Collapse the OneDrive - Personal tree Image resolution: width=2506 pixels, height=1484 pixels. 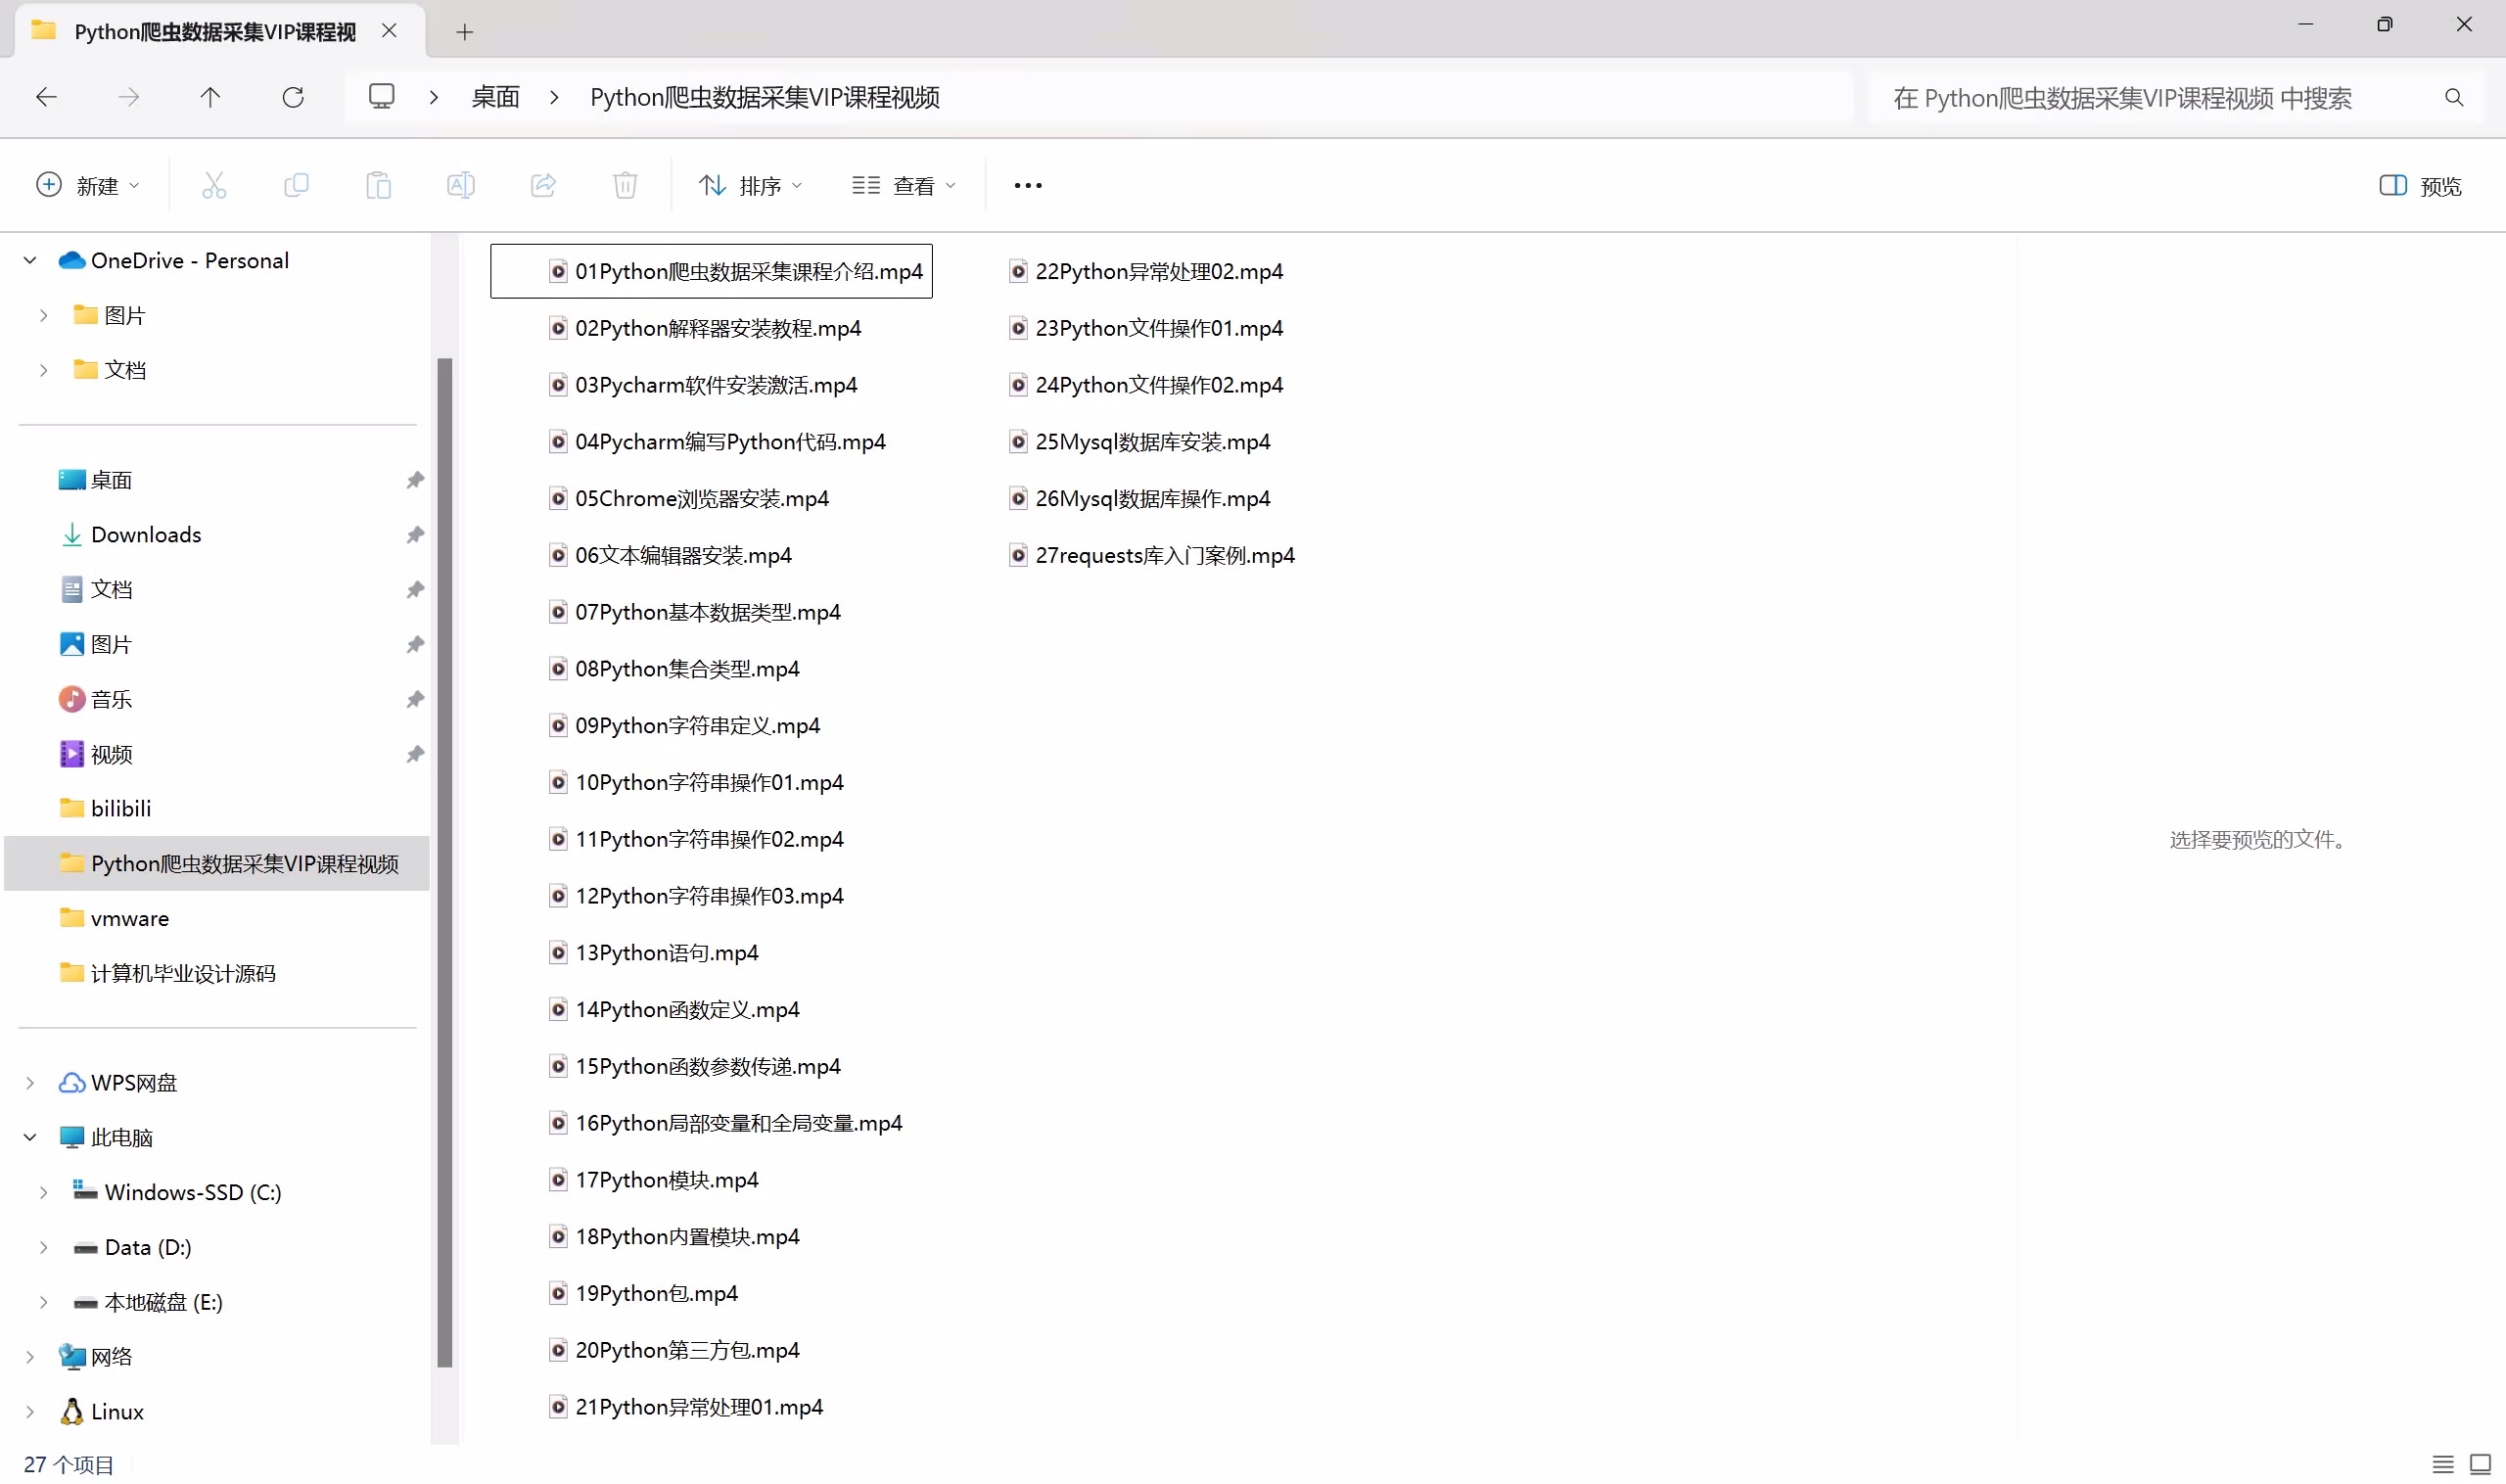(29, 260)
